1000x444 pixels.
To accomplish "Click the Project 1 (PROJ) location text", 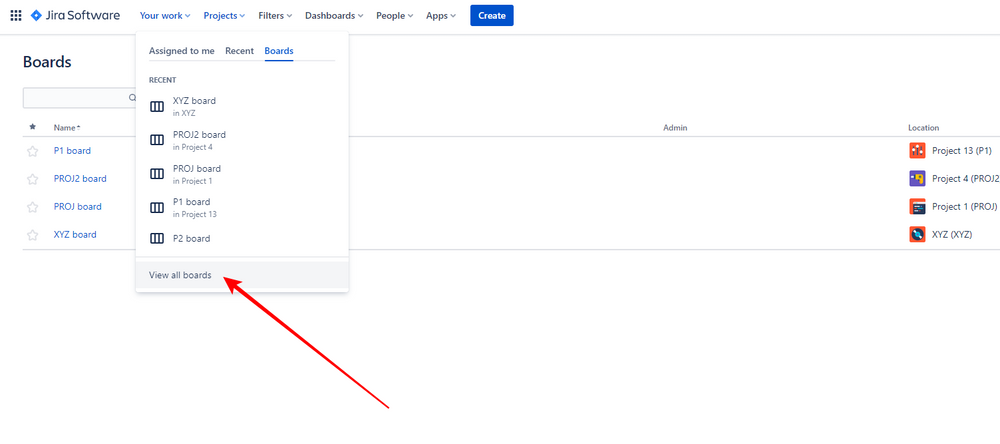I will click(964, 207).
